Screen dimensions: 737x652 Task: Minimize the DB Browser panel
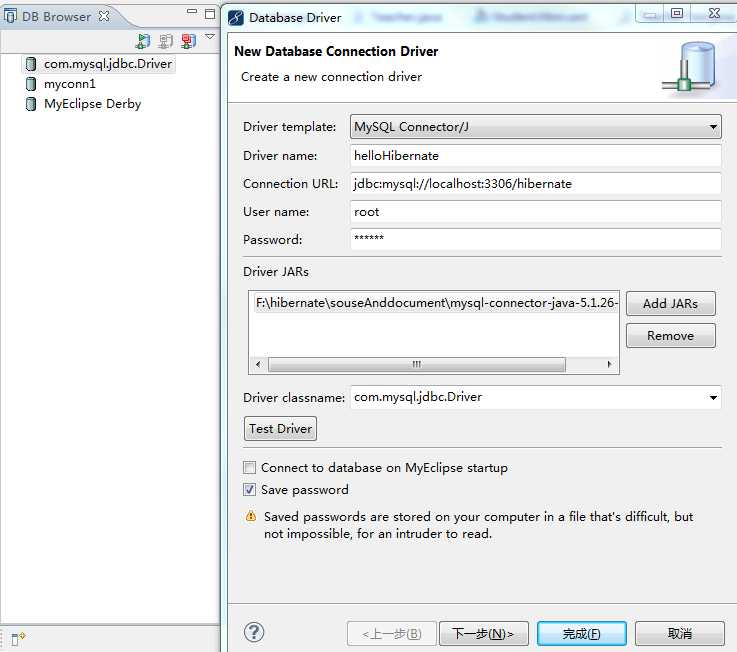(192, 11)
